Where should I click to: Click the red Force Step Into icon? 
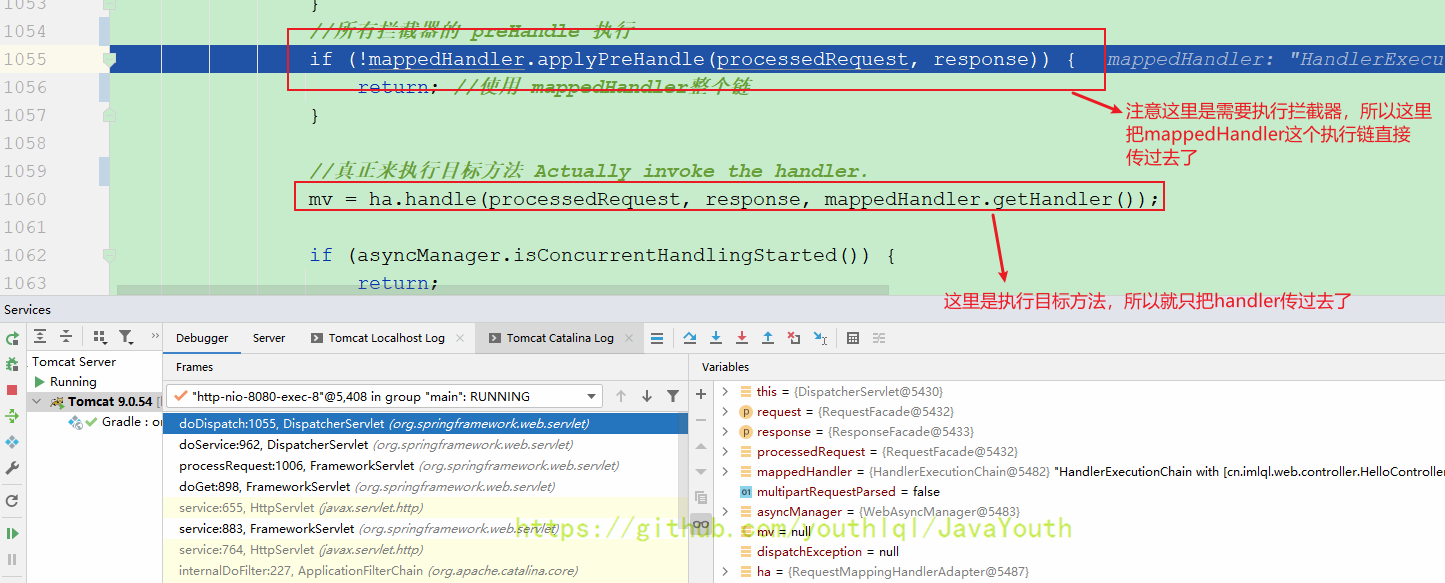pos(742,338)
